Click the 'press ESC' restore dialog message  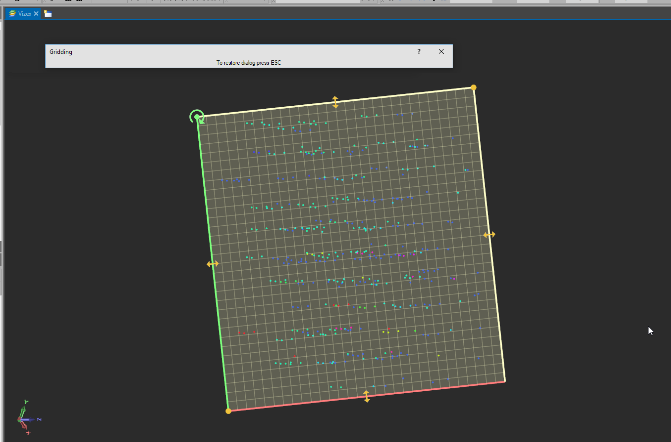click(x=249, y=62)
